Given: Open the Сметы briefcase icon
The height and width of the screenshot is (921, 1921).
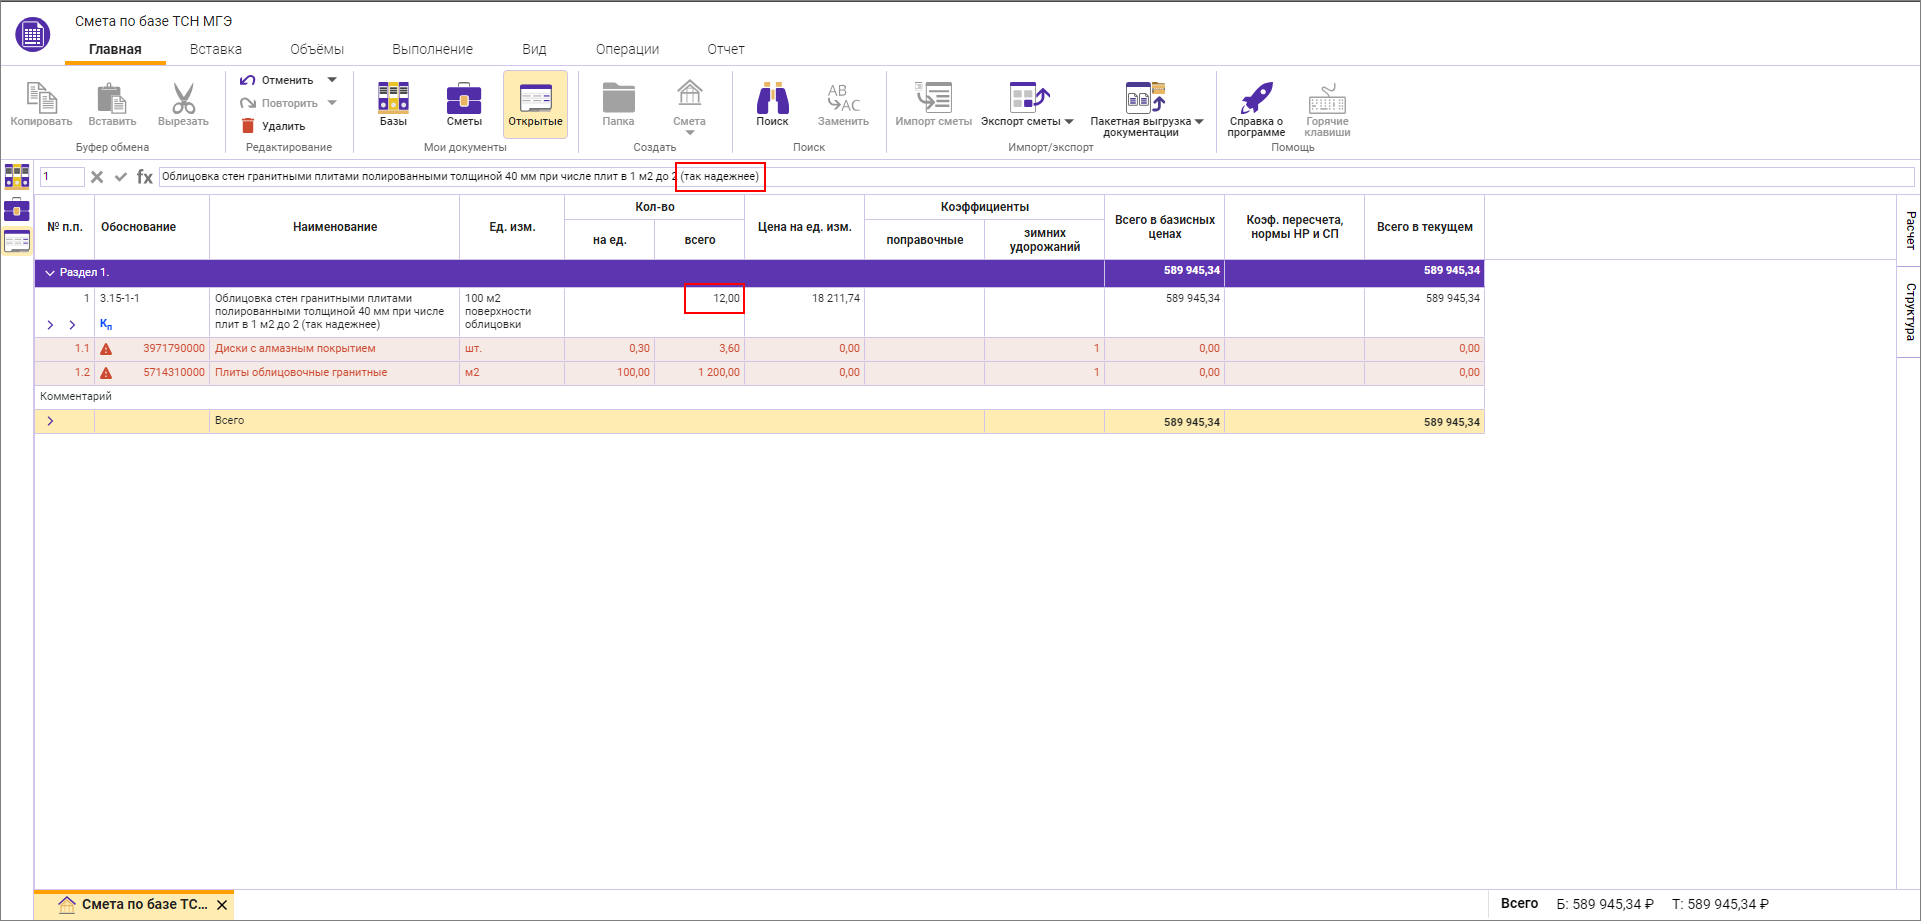Looking at the screenshot, I should (464, 98).
